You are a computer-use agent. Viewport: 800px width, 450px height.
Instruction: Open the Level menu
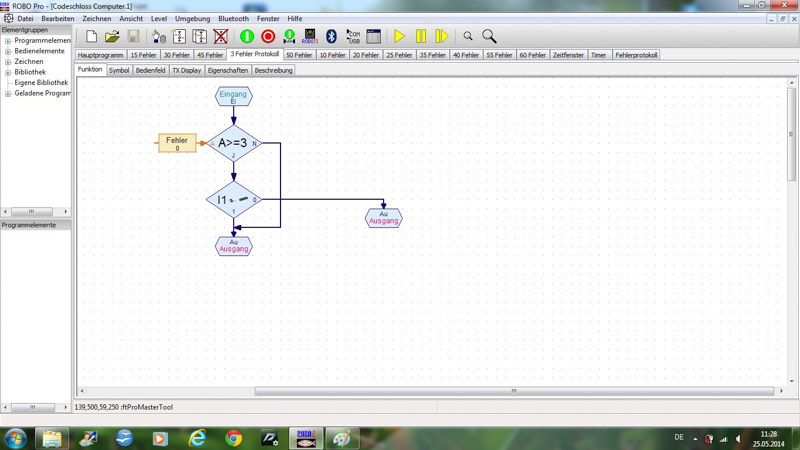tap(159, 18)
